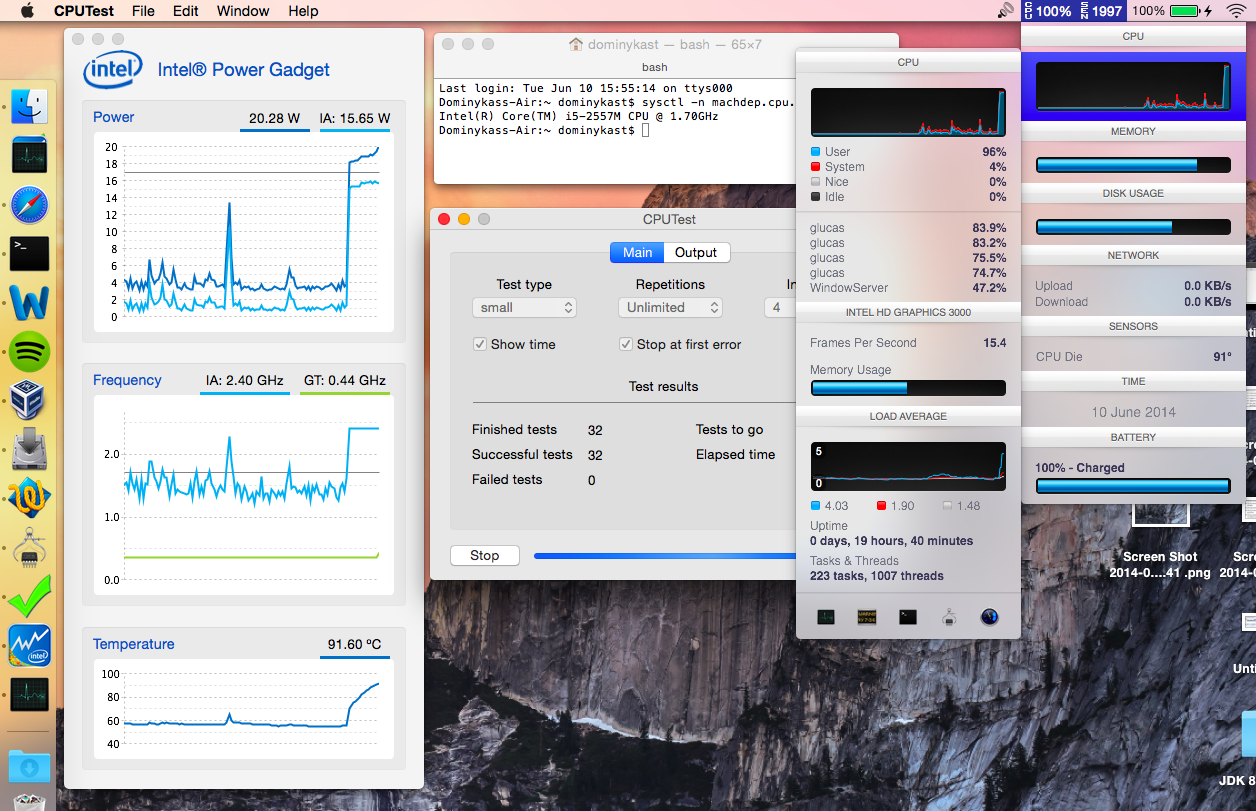Image resolution: width=1256 pixels, height=811 pixels.
Task: Click the 91.60 ºC temperature reading
Action: (x=354, y=645)
